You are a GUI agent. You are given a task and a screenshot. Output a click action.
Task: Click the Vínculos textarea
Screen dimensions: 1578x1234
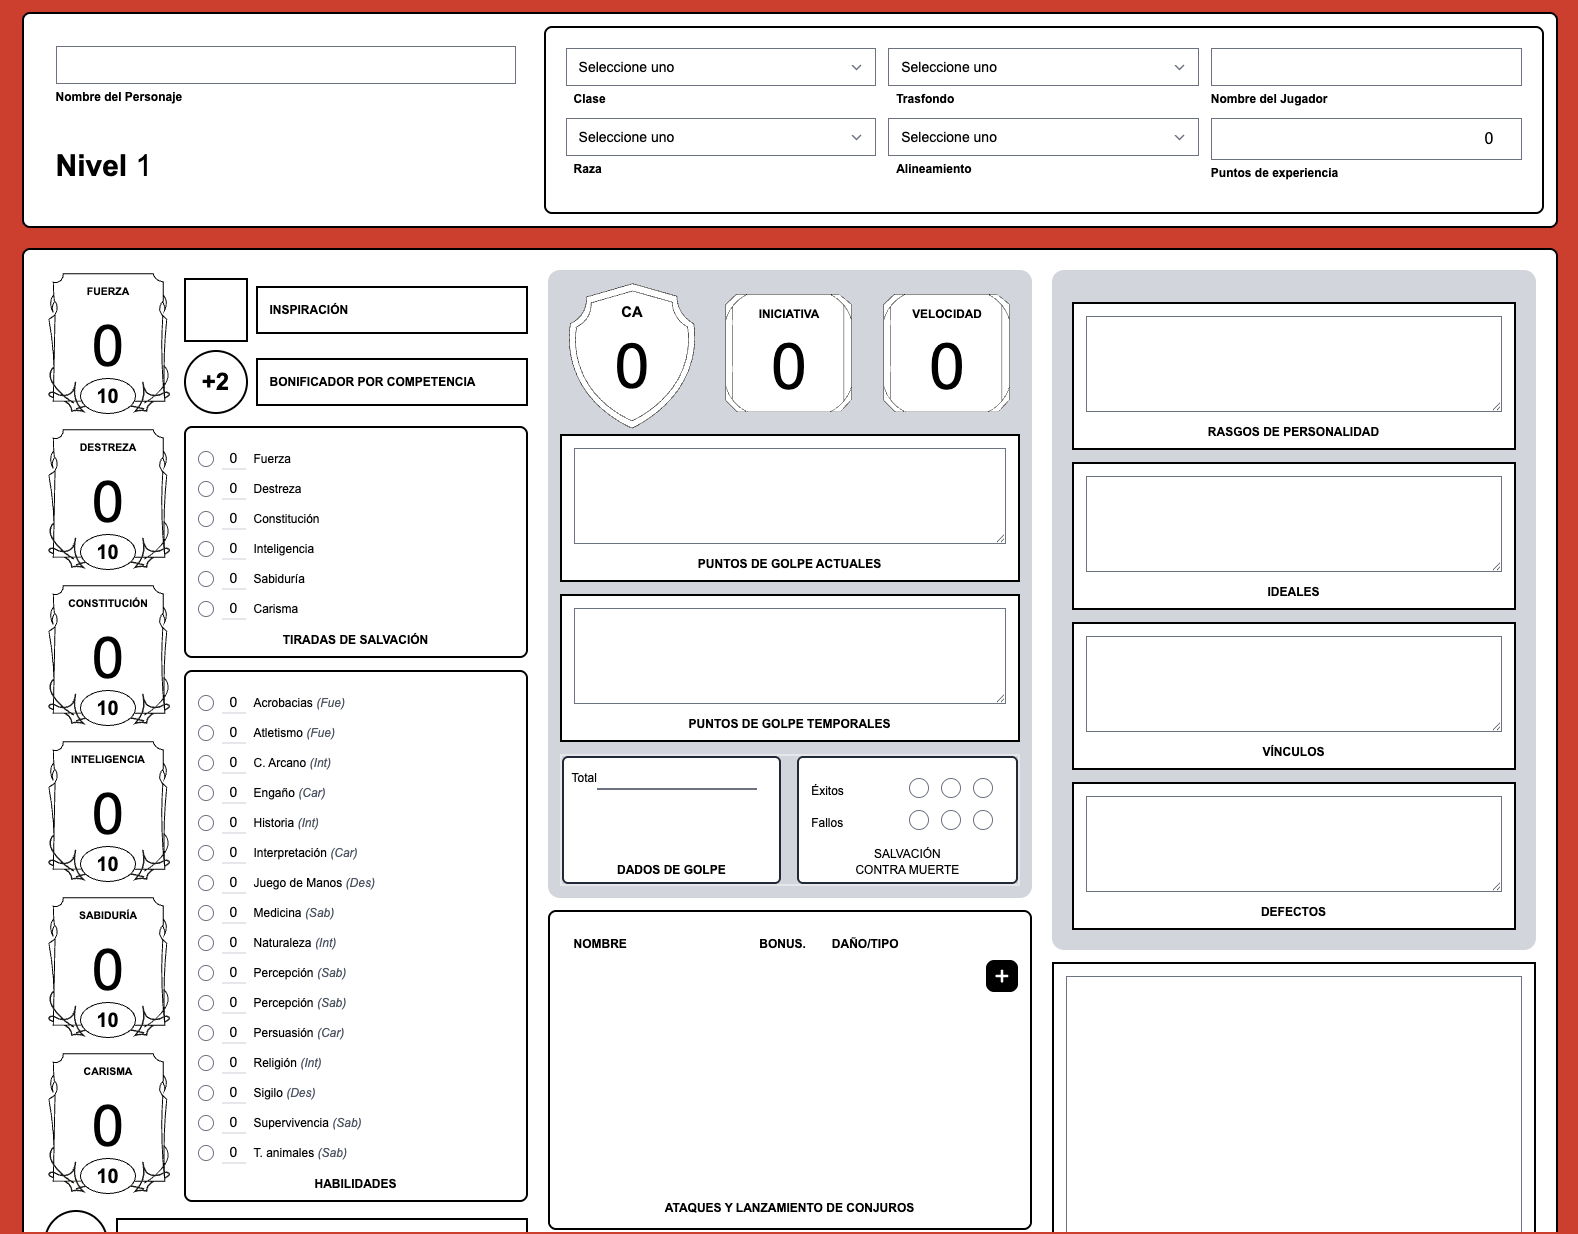(1294, 684)
